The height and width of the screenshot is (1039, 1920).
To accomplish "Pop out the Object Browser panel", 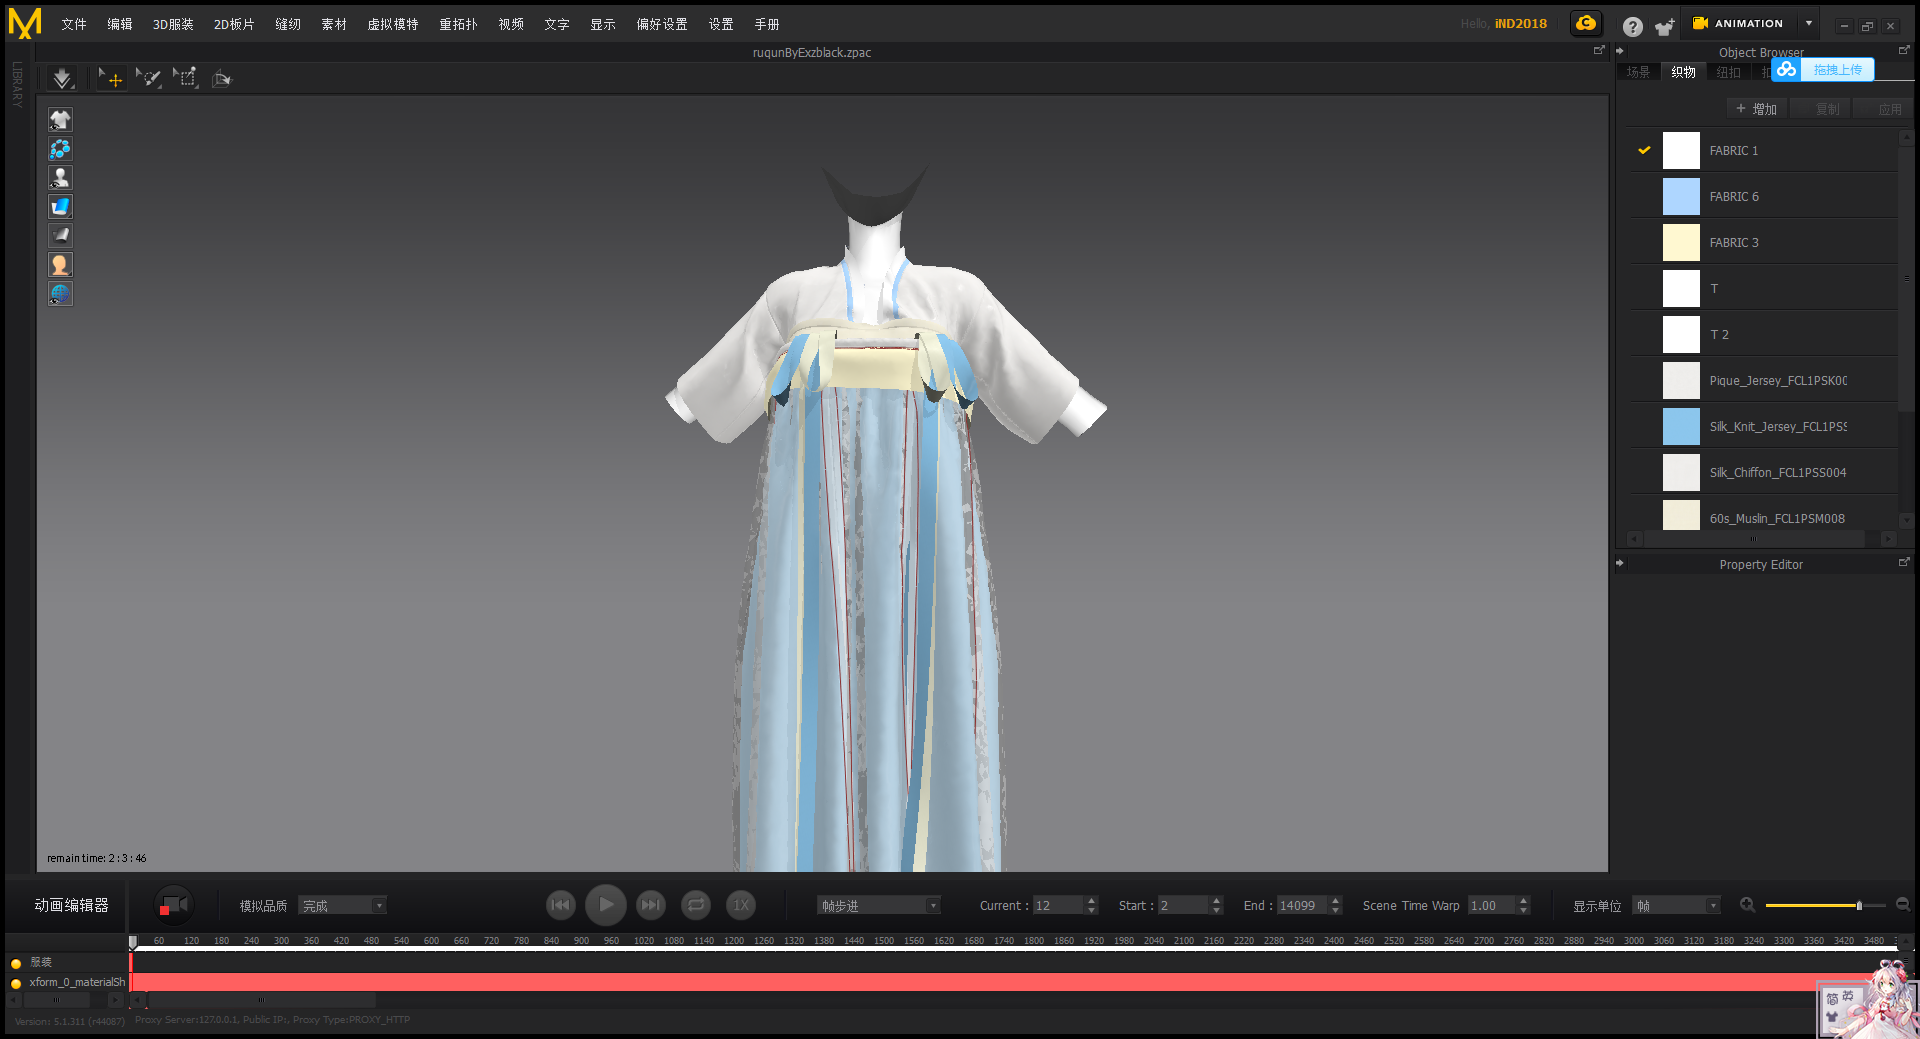I will [x=1904, y=50].
